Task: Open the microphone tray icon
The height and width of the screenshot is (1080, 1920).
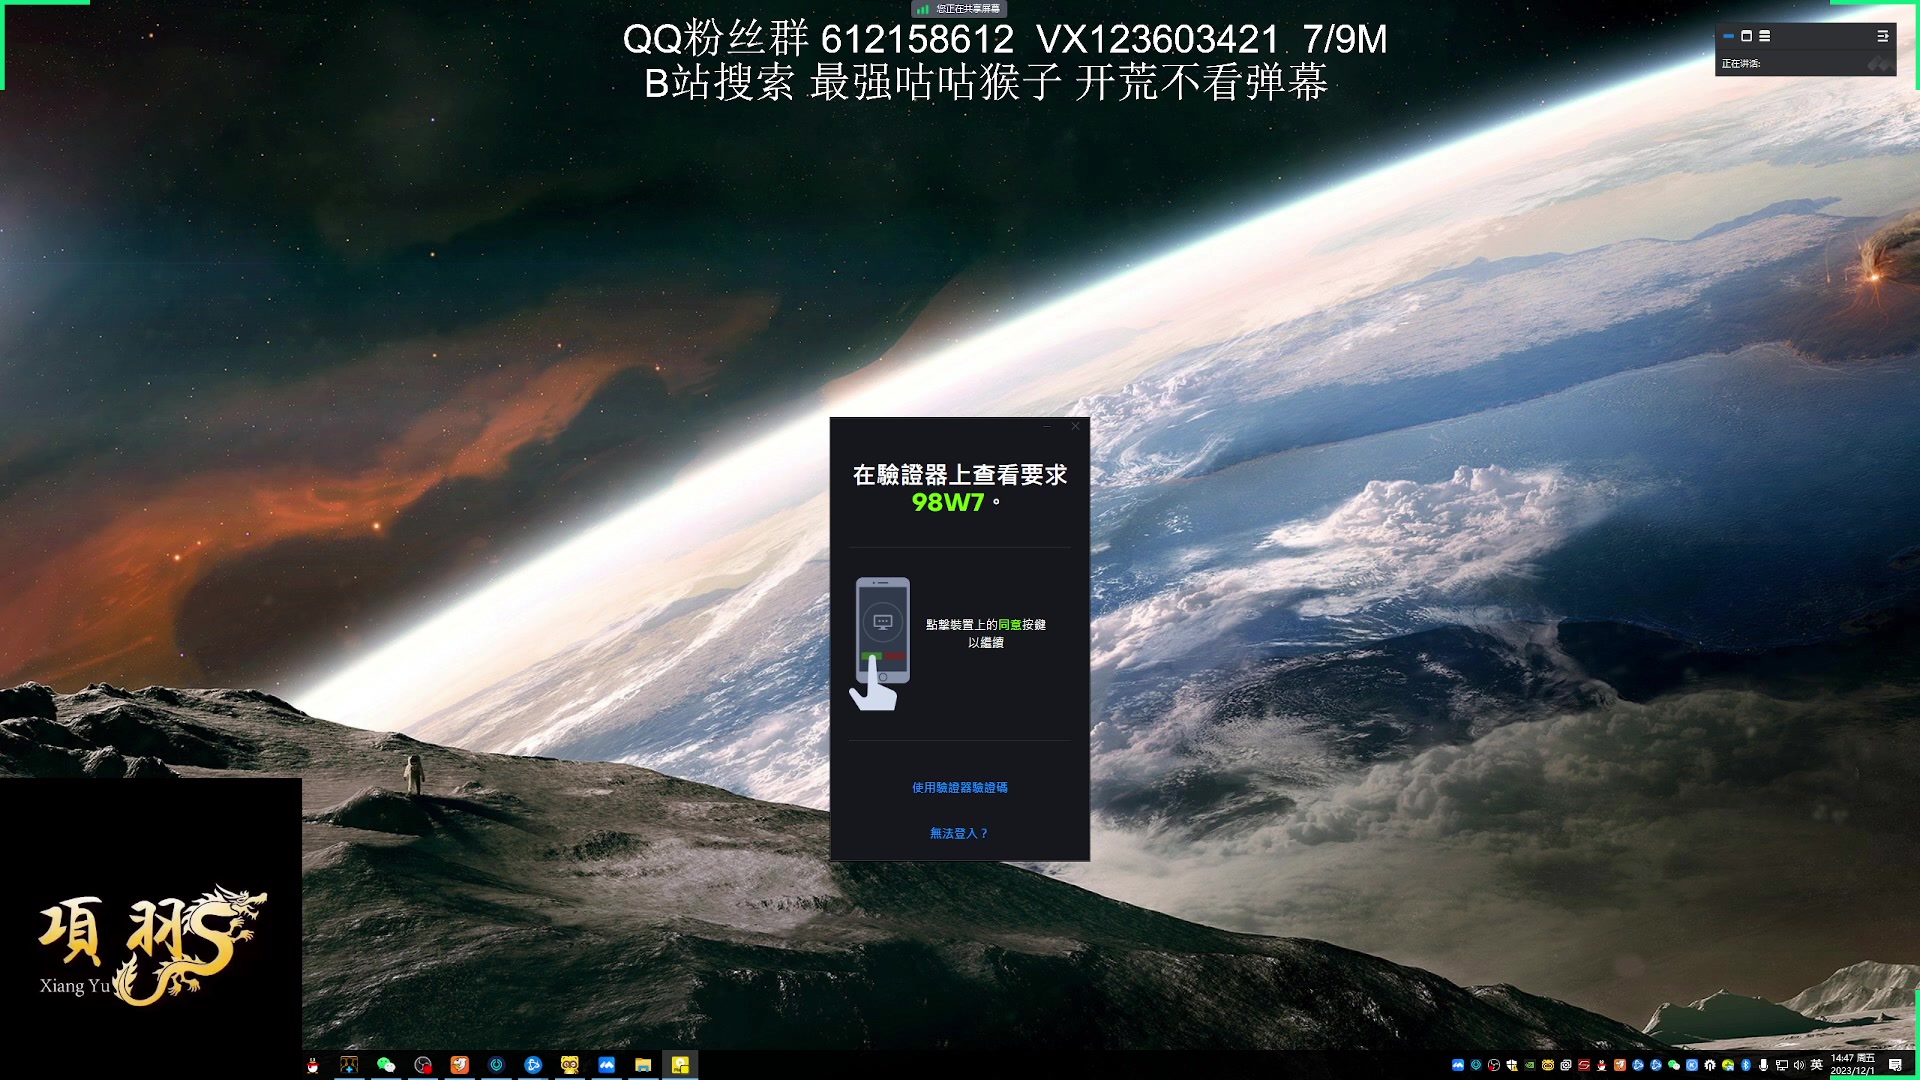Action: [1764, 1065]
